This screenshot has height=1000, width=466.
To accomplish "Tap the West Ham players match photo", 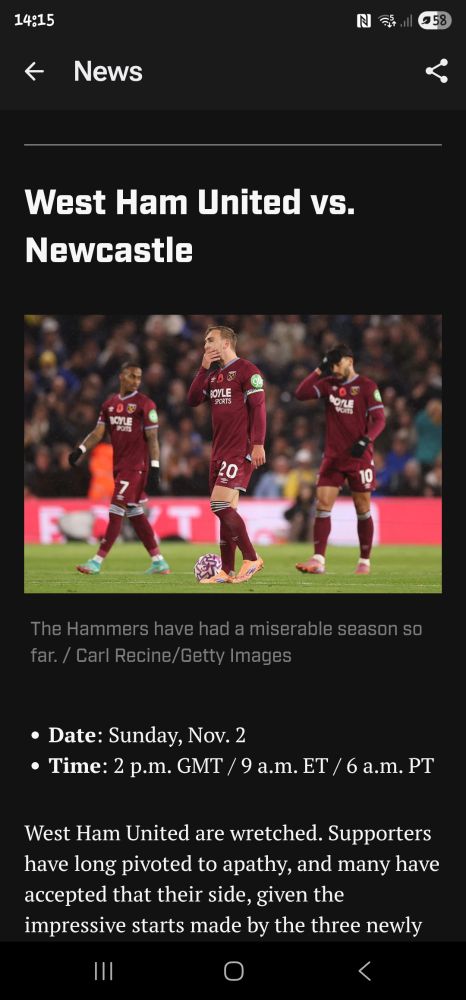I will pos(233,453).
